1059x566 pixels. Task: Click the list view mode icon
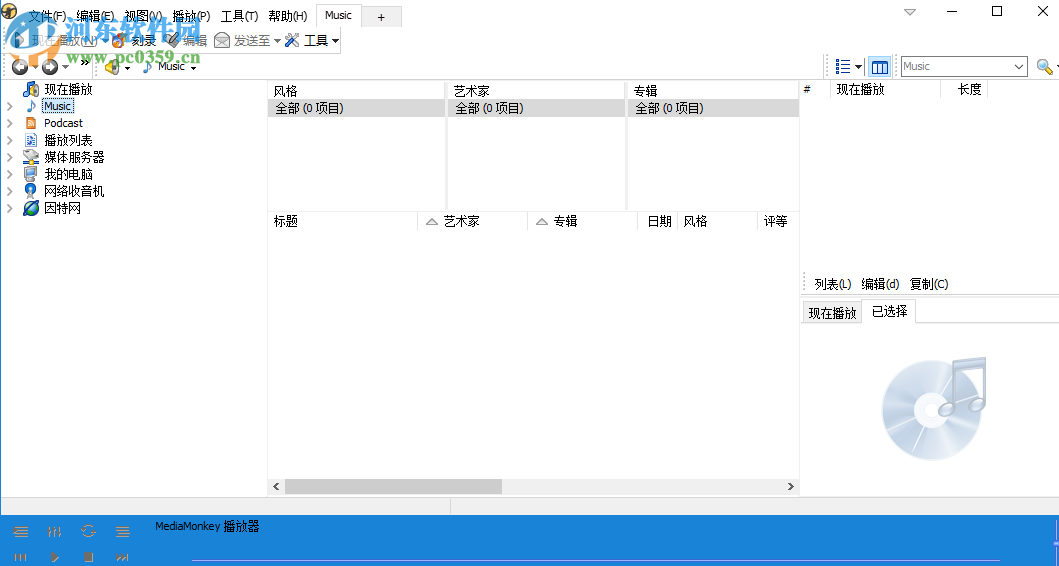tap(843, 66)
